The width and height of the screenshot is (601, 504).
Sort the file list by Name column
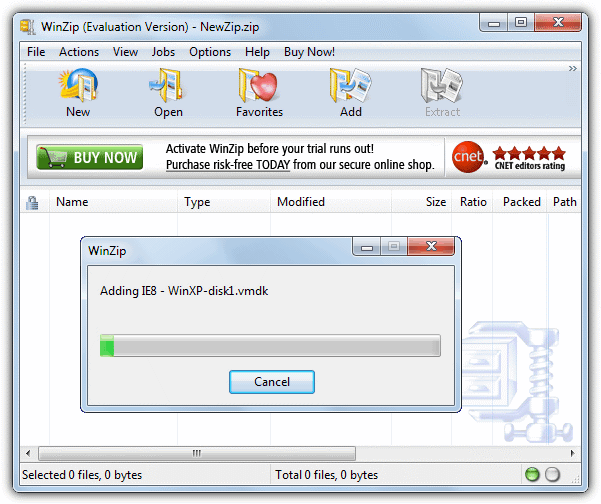coord(72,202)
